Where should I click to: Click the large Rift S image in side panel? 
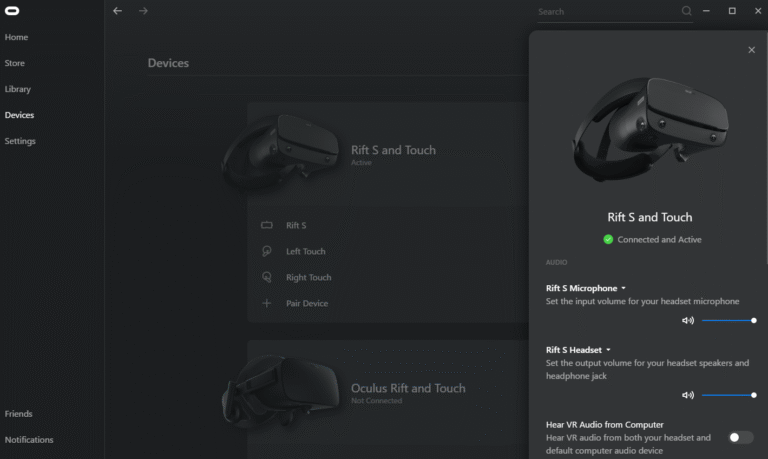click(x=650, y=128)
